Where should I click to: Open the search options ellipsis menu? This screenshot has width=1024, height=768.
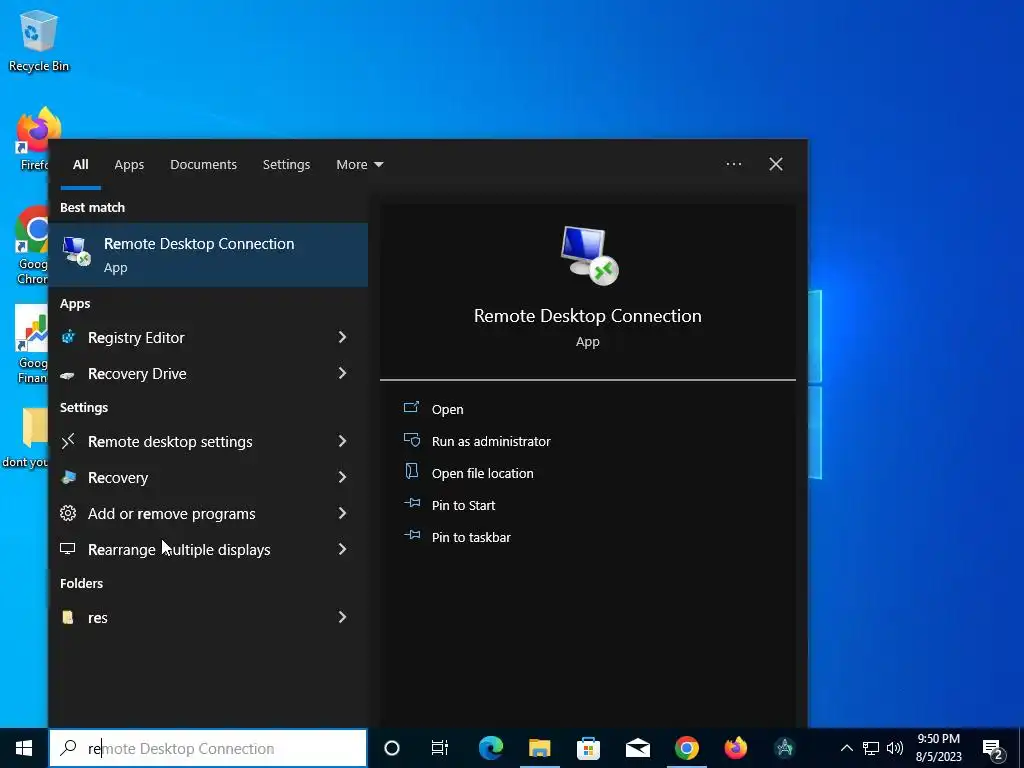733,164
